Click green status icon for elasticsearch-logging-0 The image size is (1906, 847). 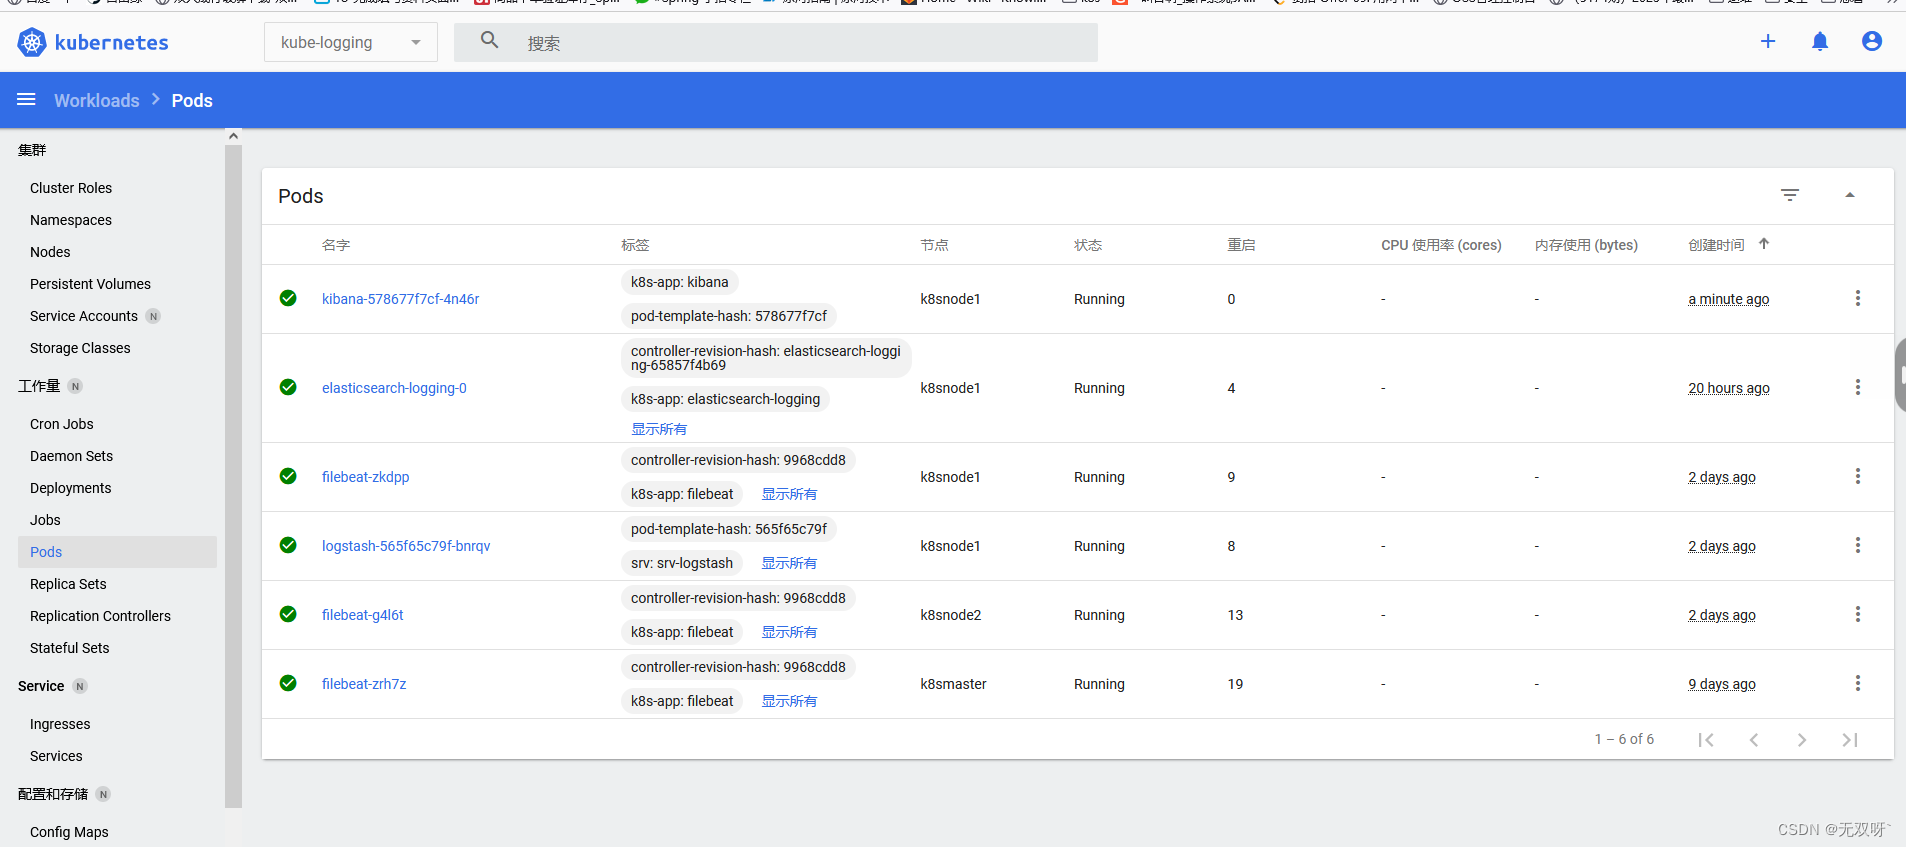[288, 387]
